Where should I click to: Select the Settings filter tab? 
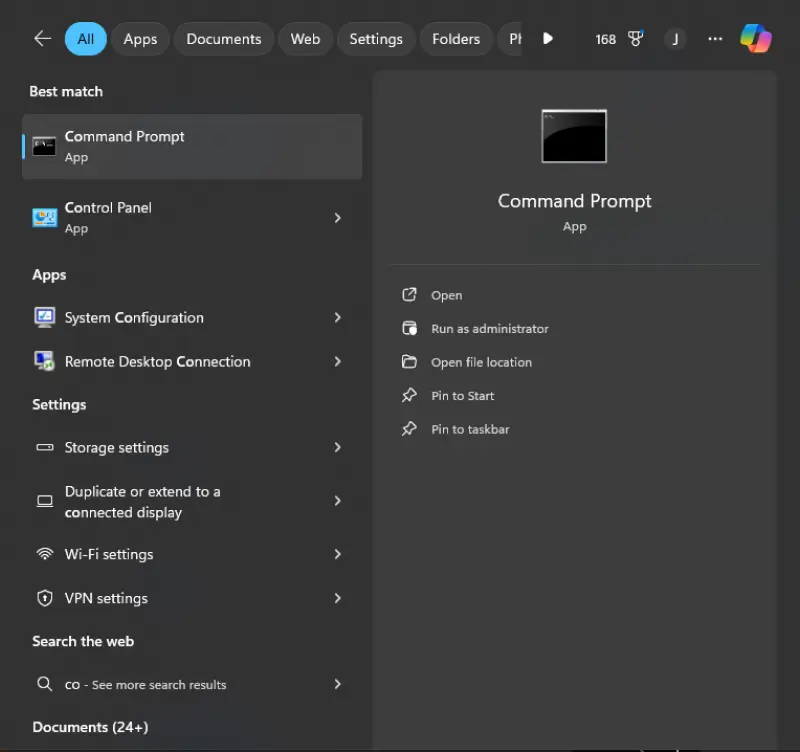click(x=375, y=39)
